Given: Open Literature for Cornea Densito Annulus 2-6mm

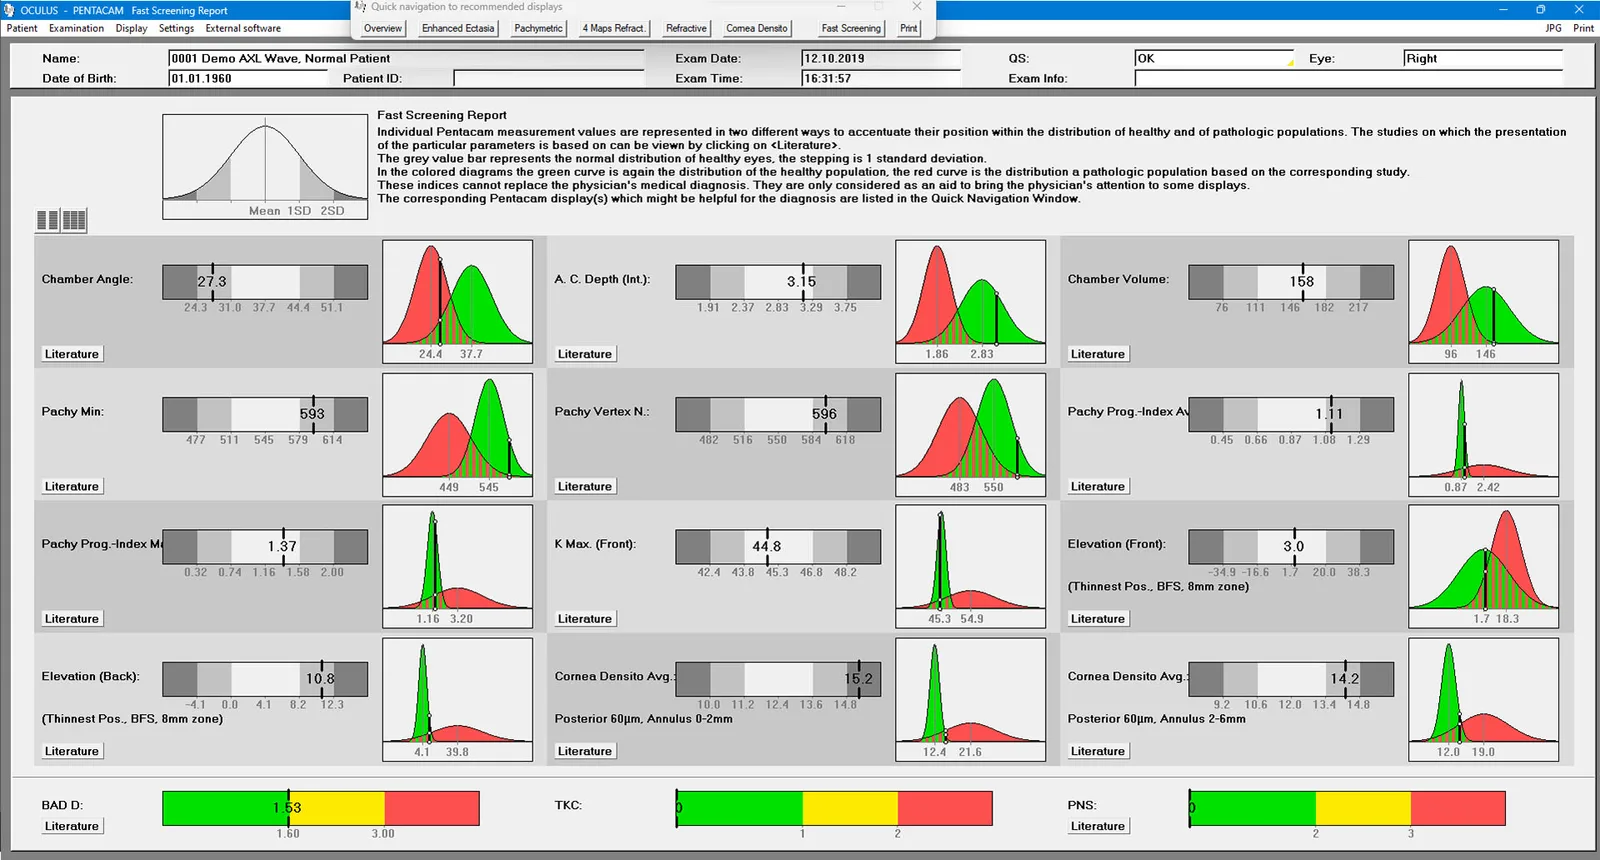Looking at the screenshot, I should point(1098,751).
